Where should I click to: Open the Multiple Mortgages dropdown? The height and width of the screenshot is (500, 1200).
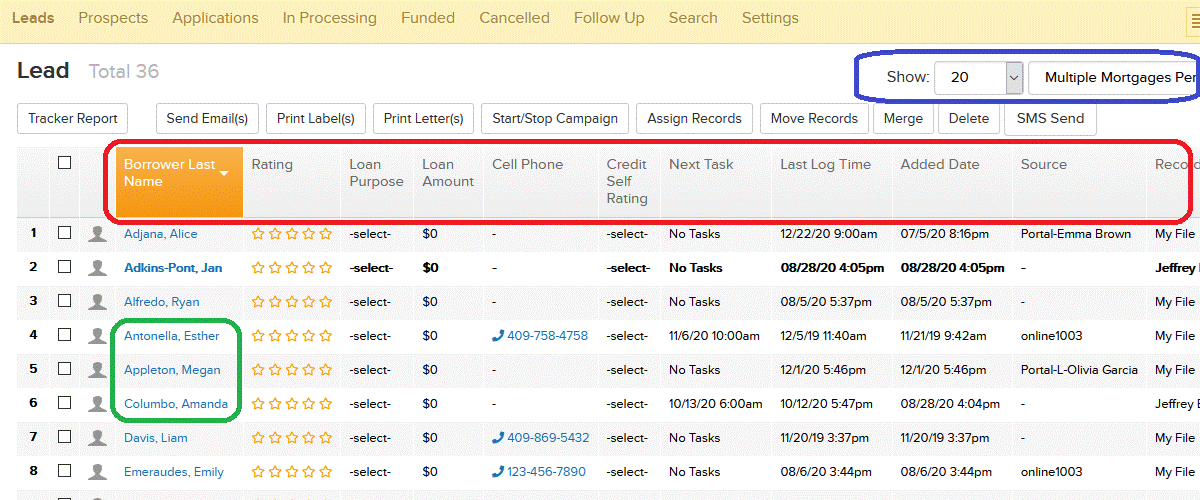[x=1114, y=77]
